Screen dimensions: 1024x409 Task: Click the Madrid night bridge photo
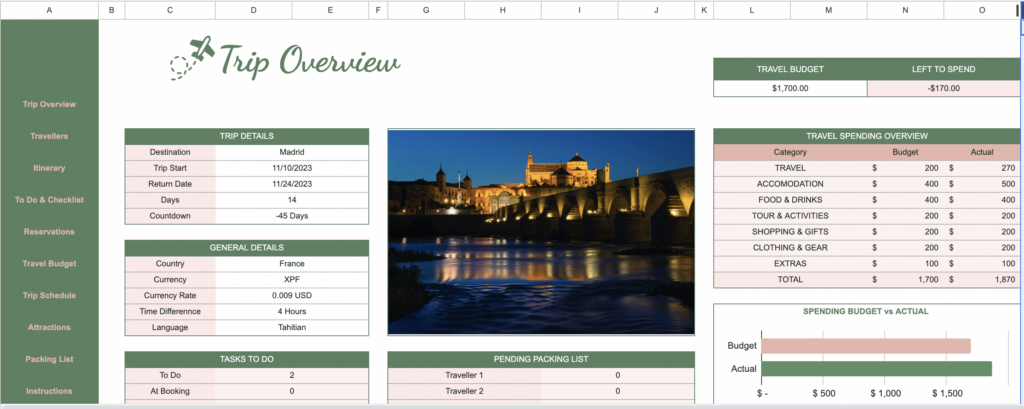point(540,231)
